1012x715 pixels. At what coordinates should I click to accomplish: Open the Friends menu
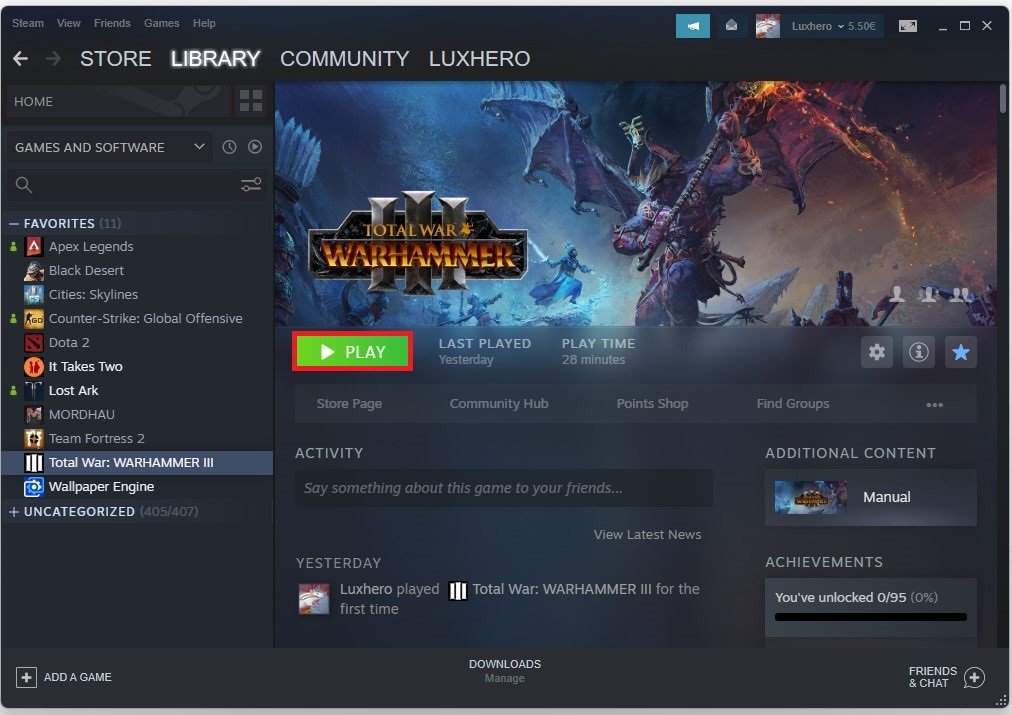pos(112,23)
